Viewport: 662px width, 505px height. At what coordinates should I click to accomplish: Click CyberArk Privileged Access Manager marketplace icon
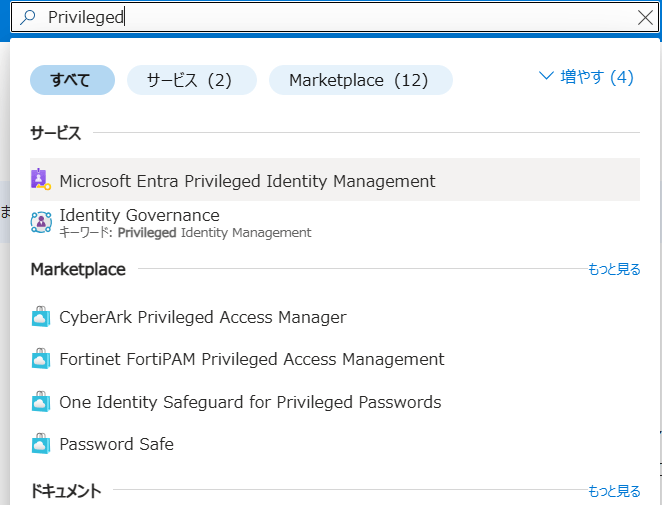tap(41, 317)
